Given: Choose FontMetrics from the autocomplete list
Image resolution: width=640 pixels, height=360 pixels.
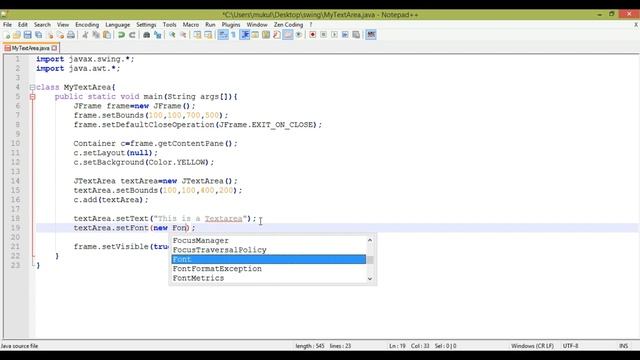Looking at the screenshot, I should (x=268, y=278).
